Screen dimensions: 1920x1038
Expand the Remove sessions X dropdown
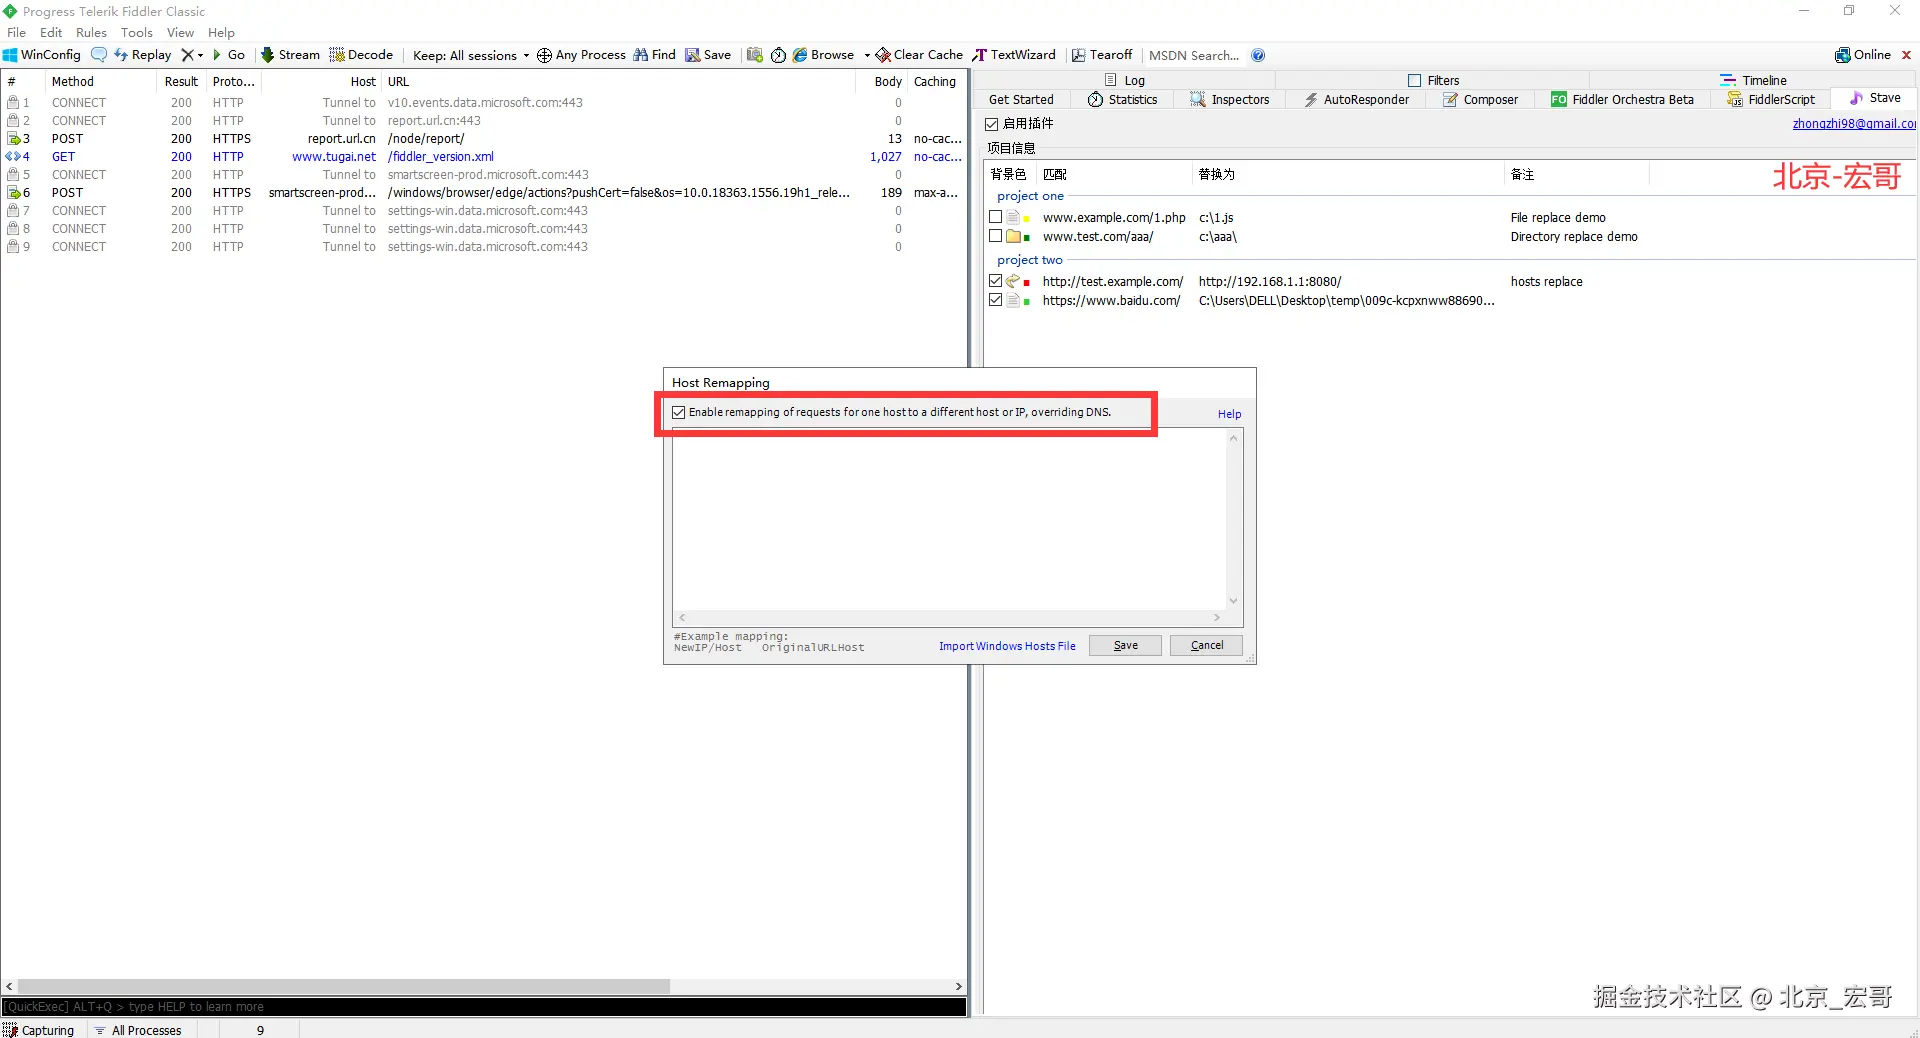coord(200,56)
